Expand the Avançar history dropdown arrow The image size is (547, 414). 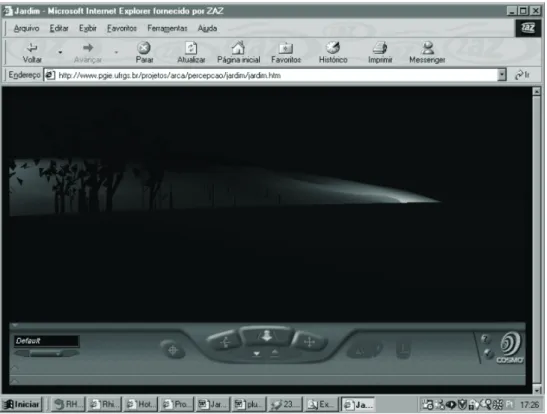pyautogui.click(x=116, y=52)
